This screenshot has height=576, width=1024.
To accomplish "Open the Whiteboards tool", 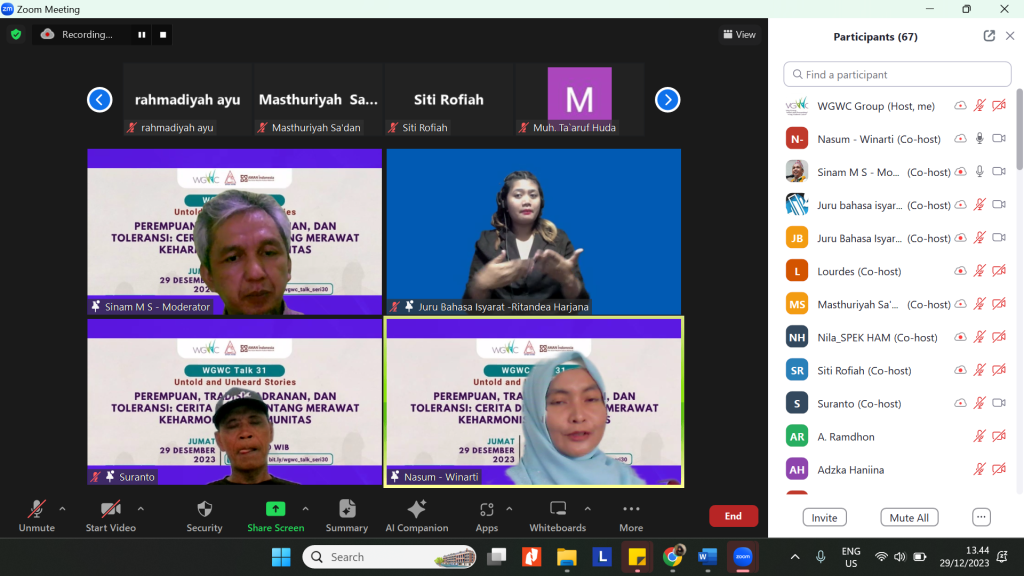I will tap(558, 516).
